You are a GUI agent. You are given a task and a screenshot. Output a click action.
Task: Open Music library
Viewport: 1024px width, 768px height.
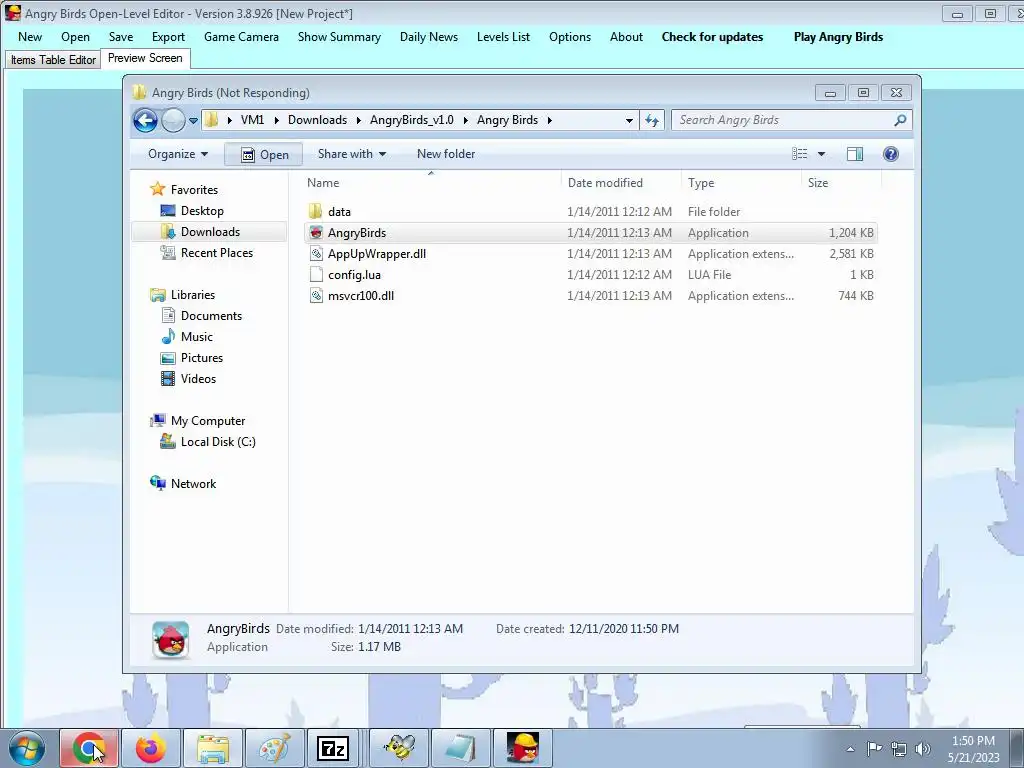197,336
